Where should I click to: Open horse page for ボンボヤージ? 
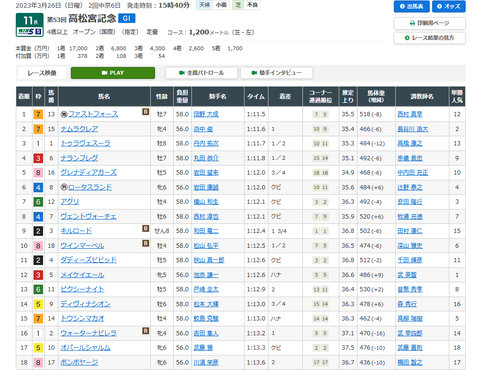coord(79,363)
